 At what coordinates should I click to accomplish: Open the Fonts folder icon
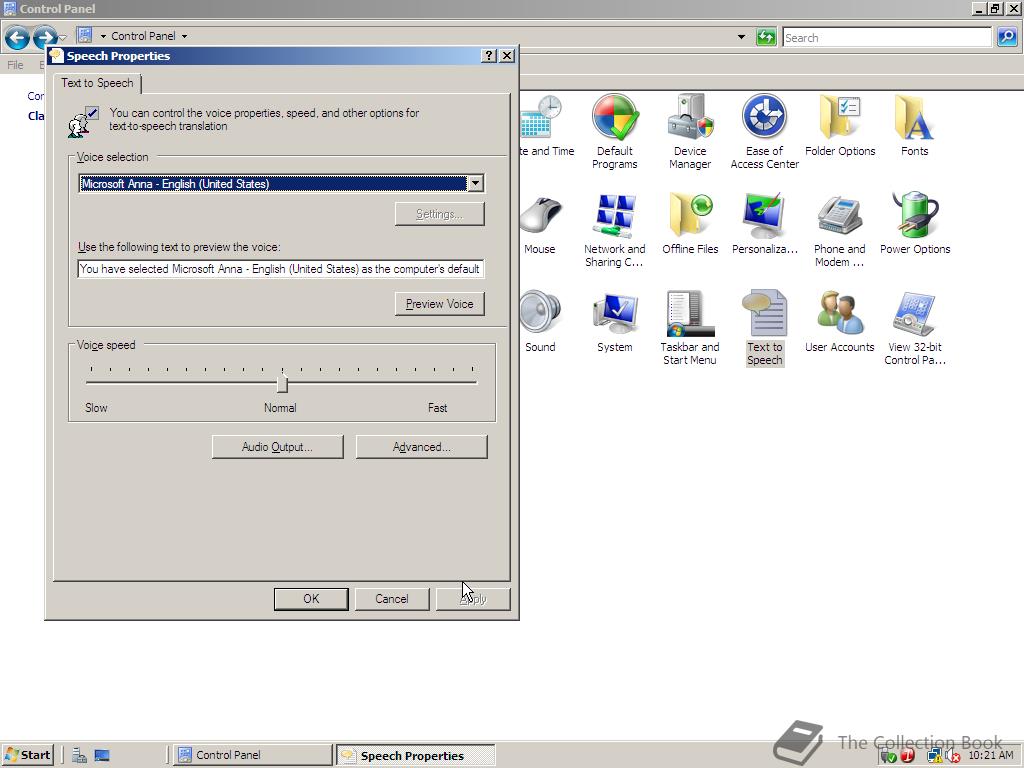[914, 125]
